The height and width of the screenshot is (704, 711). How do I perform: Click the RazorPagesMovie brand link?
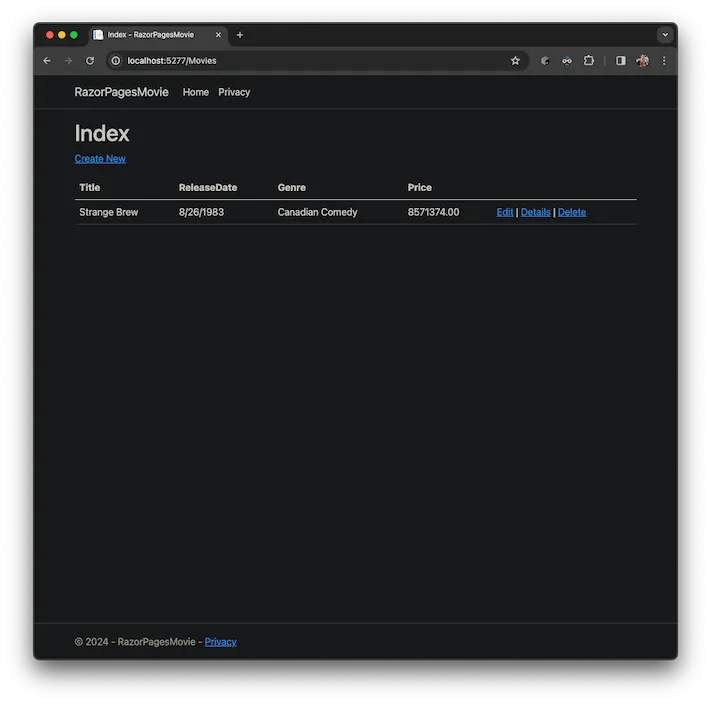tap(121, 92)
